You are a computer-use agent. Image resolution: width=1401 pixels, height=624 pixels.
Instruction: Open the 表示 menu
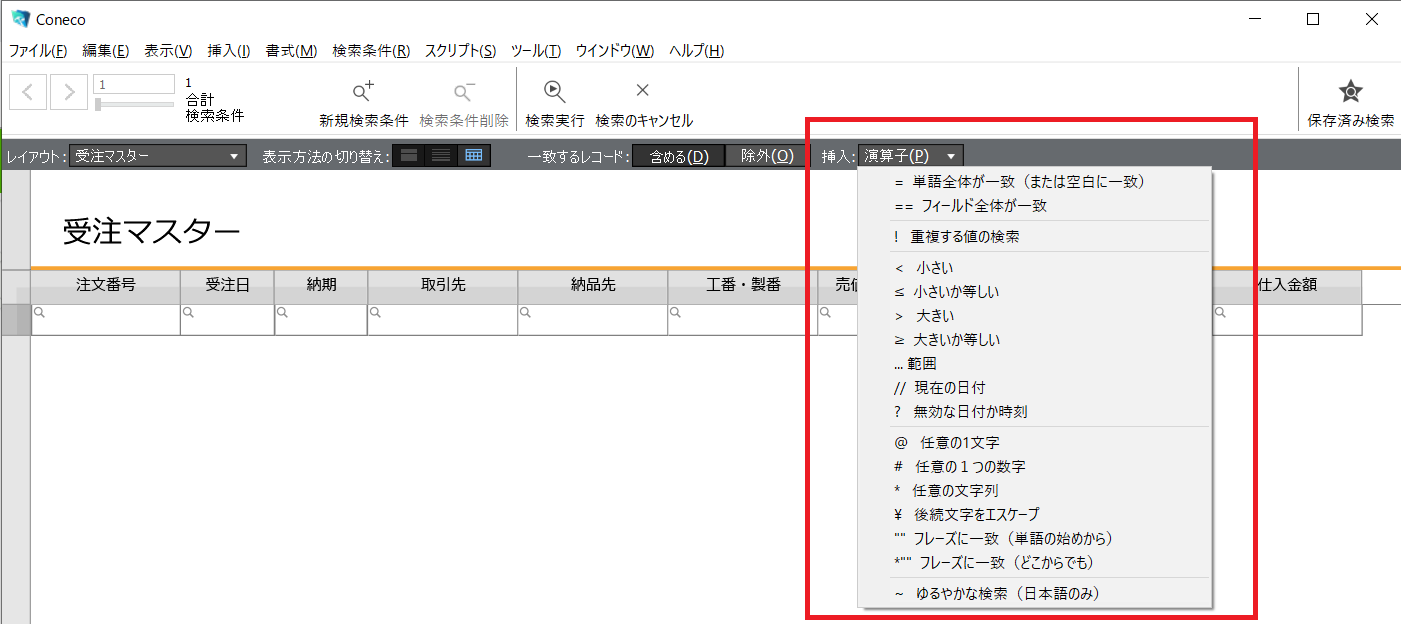click(x=168, y=51)
